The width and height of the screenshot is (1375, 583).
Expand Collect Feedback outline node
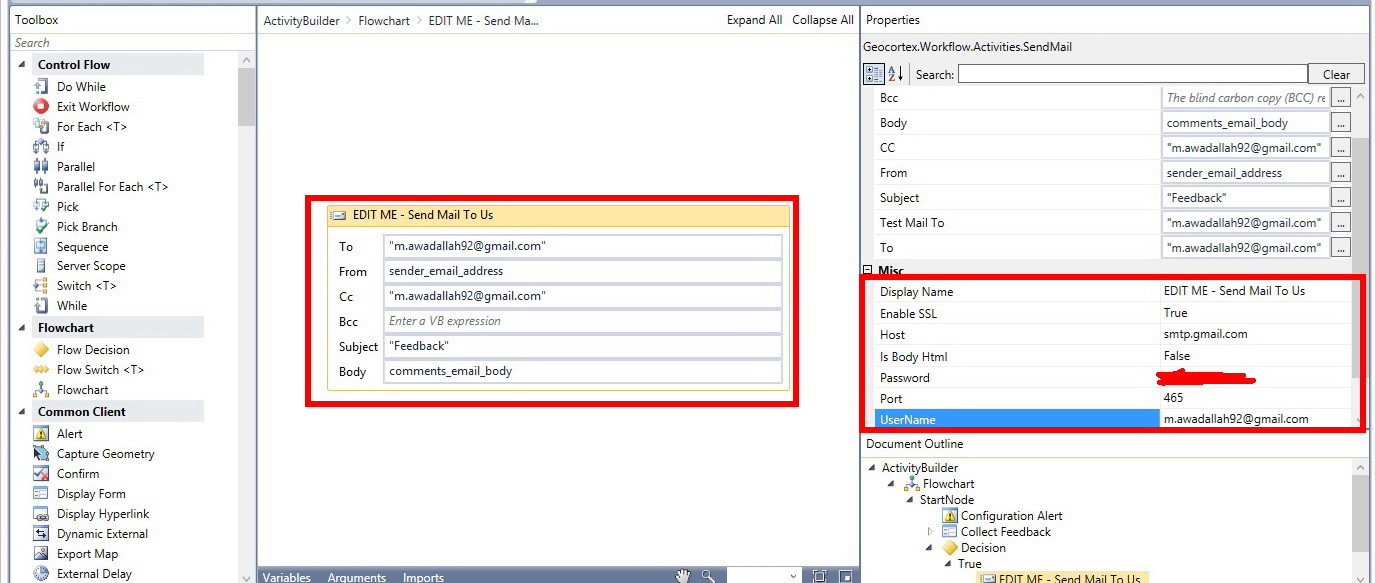931,532
